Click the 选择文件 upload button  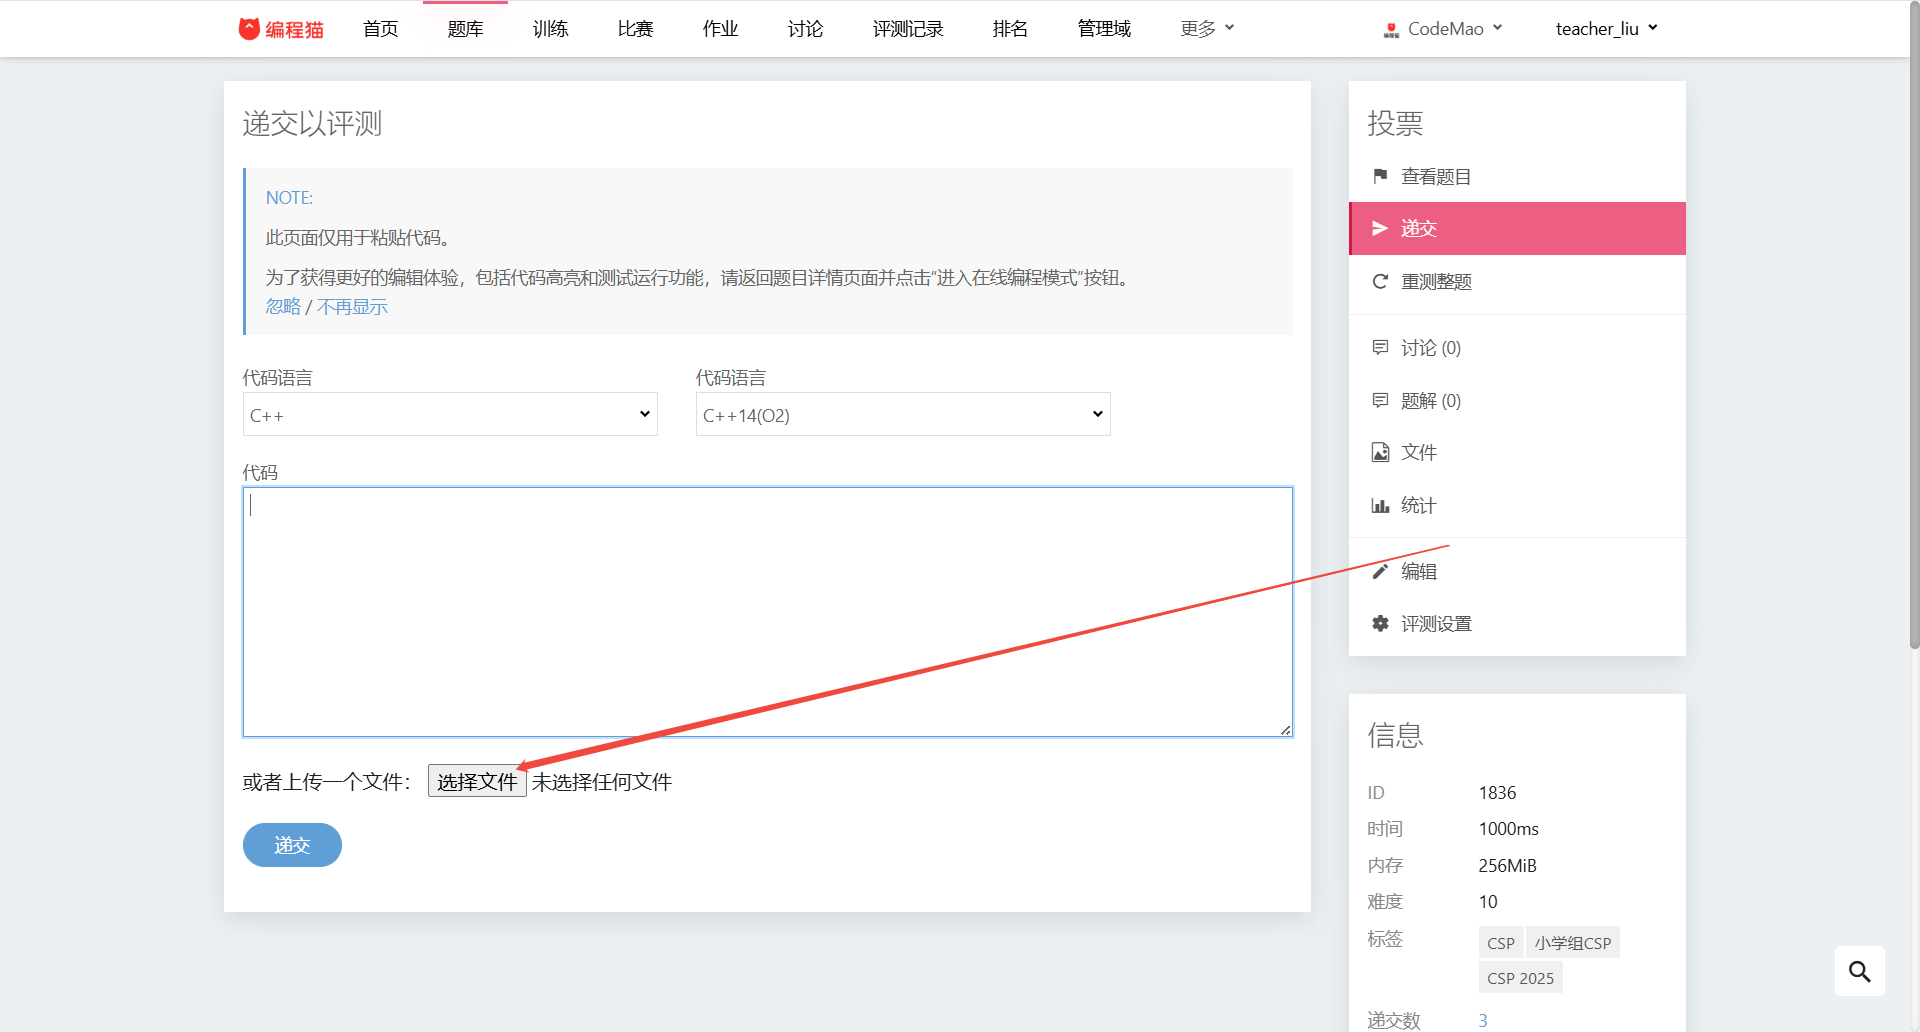(x=477, y=781)
